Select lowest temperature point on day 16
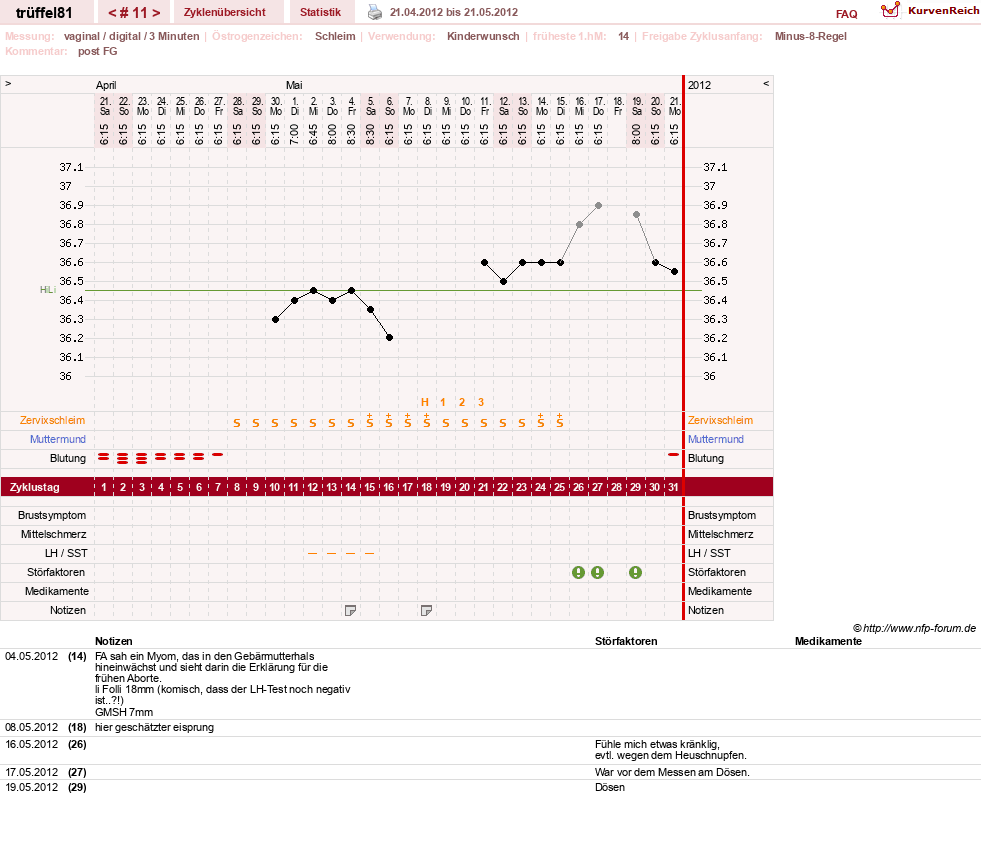 (x=389, y=337)
